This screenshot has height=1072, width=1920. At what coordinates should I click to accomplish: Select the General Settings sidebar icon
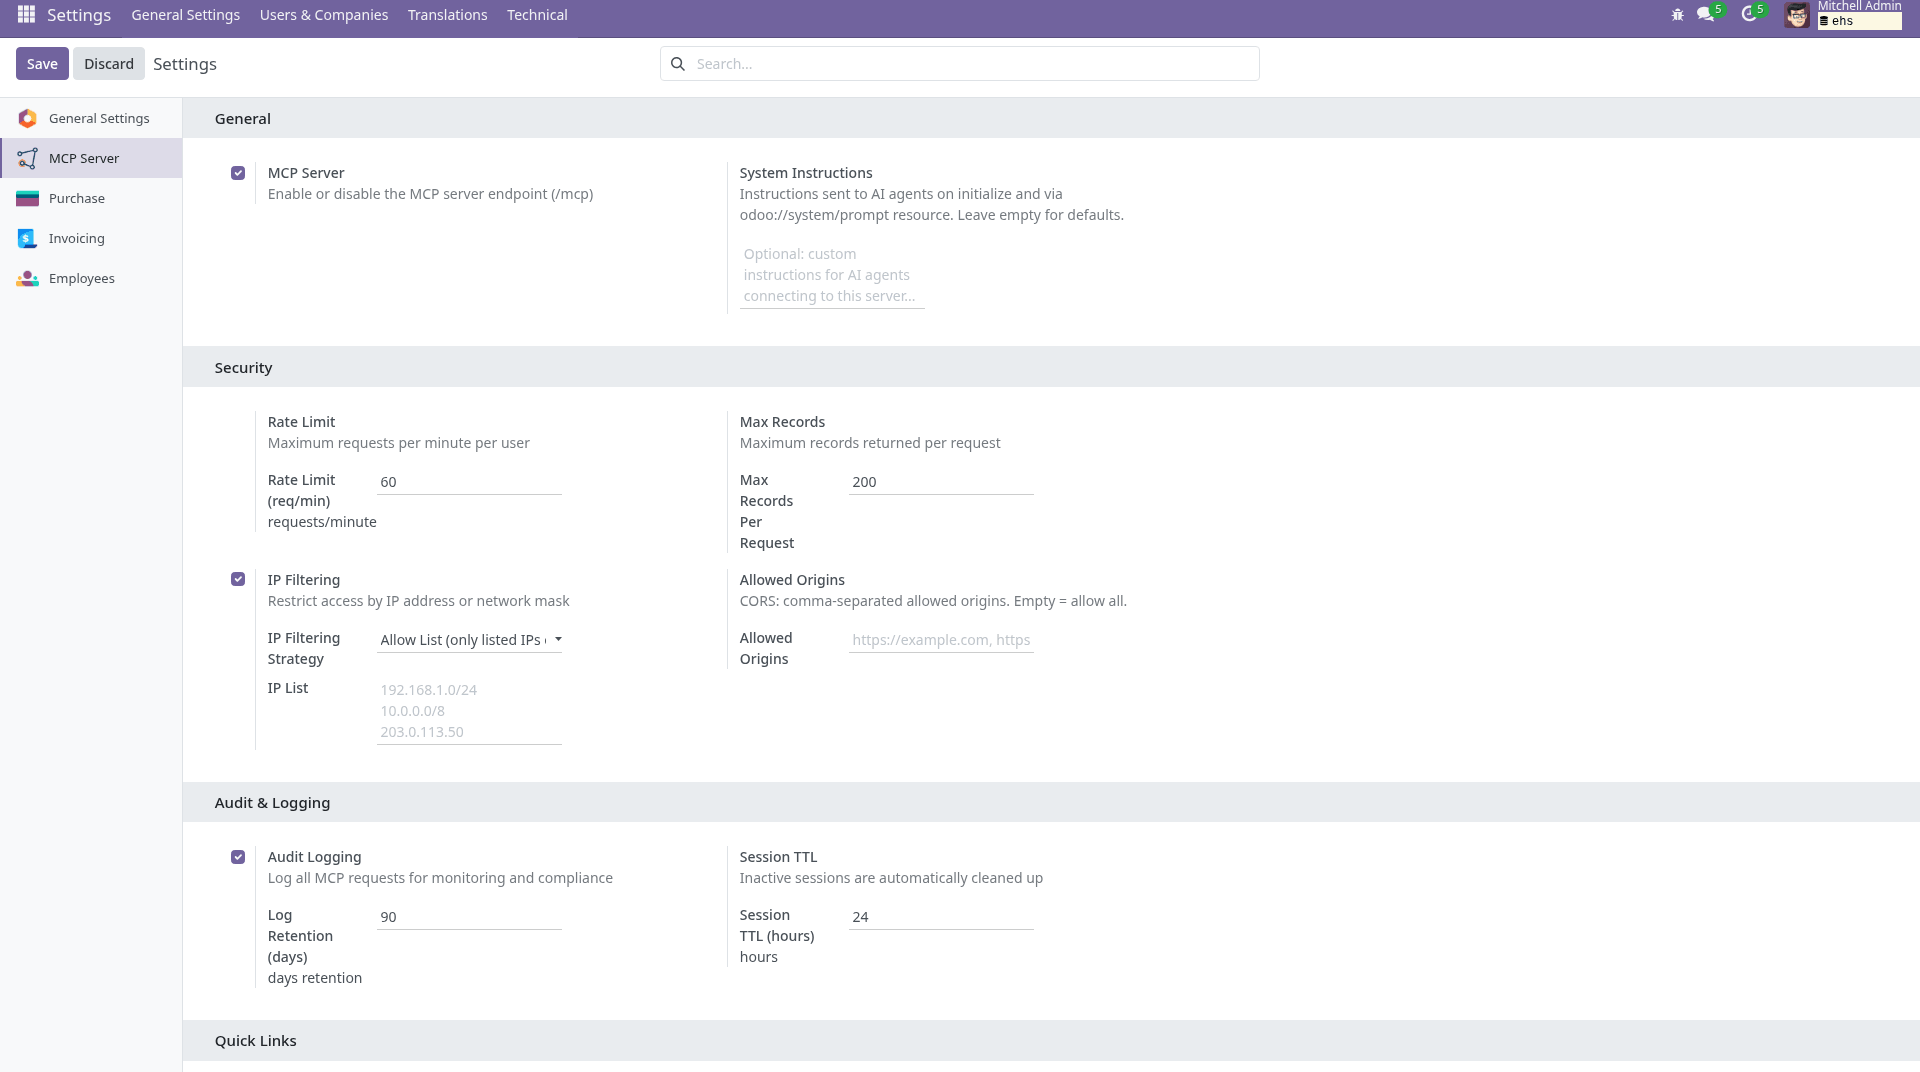(27, 118)
